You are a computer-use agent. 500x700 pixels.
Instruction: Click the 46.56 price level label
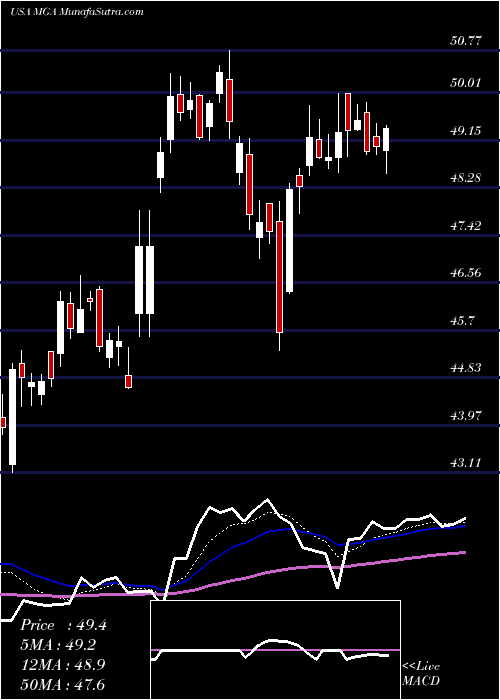[x=466, y=273]
